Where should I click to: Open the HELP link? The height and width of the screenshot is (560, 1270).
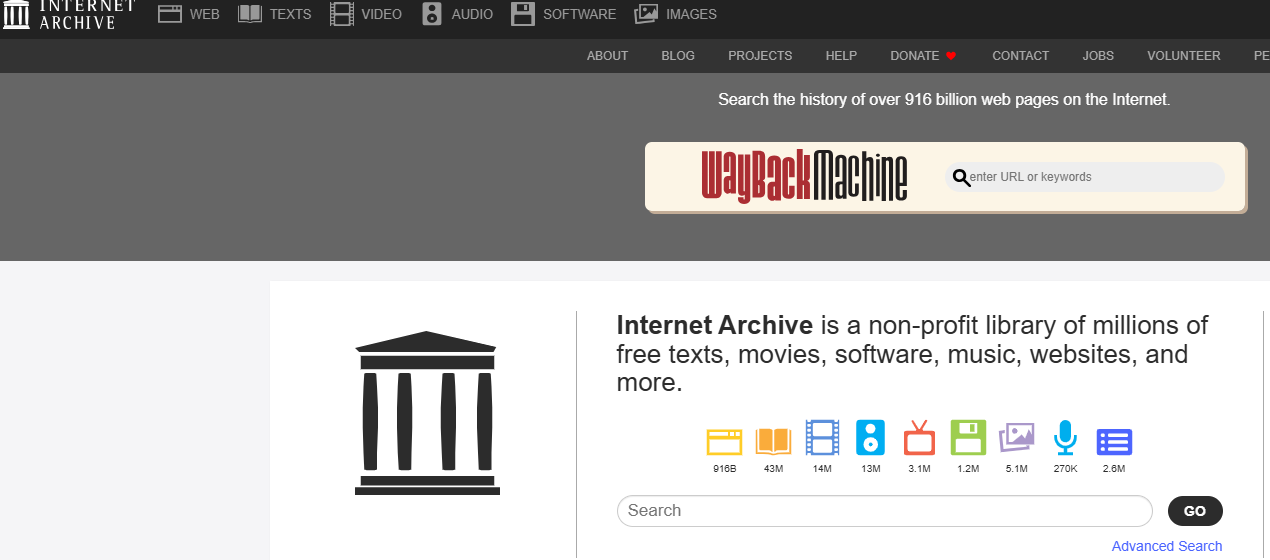[841, 56]
